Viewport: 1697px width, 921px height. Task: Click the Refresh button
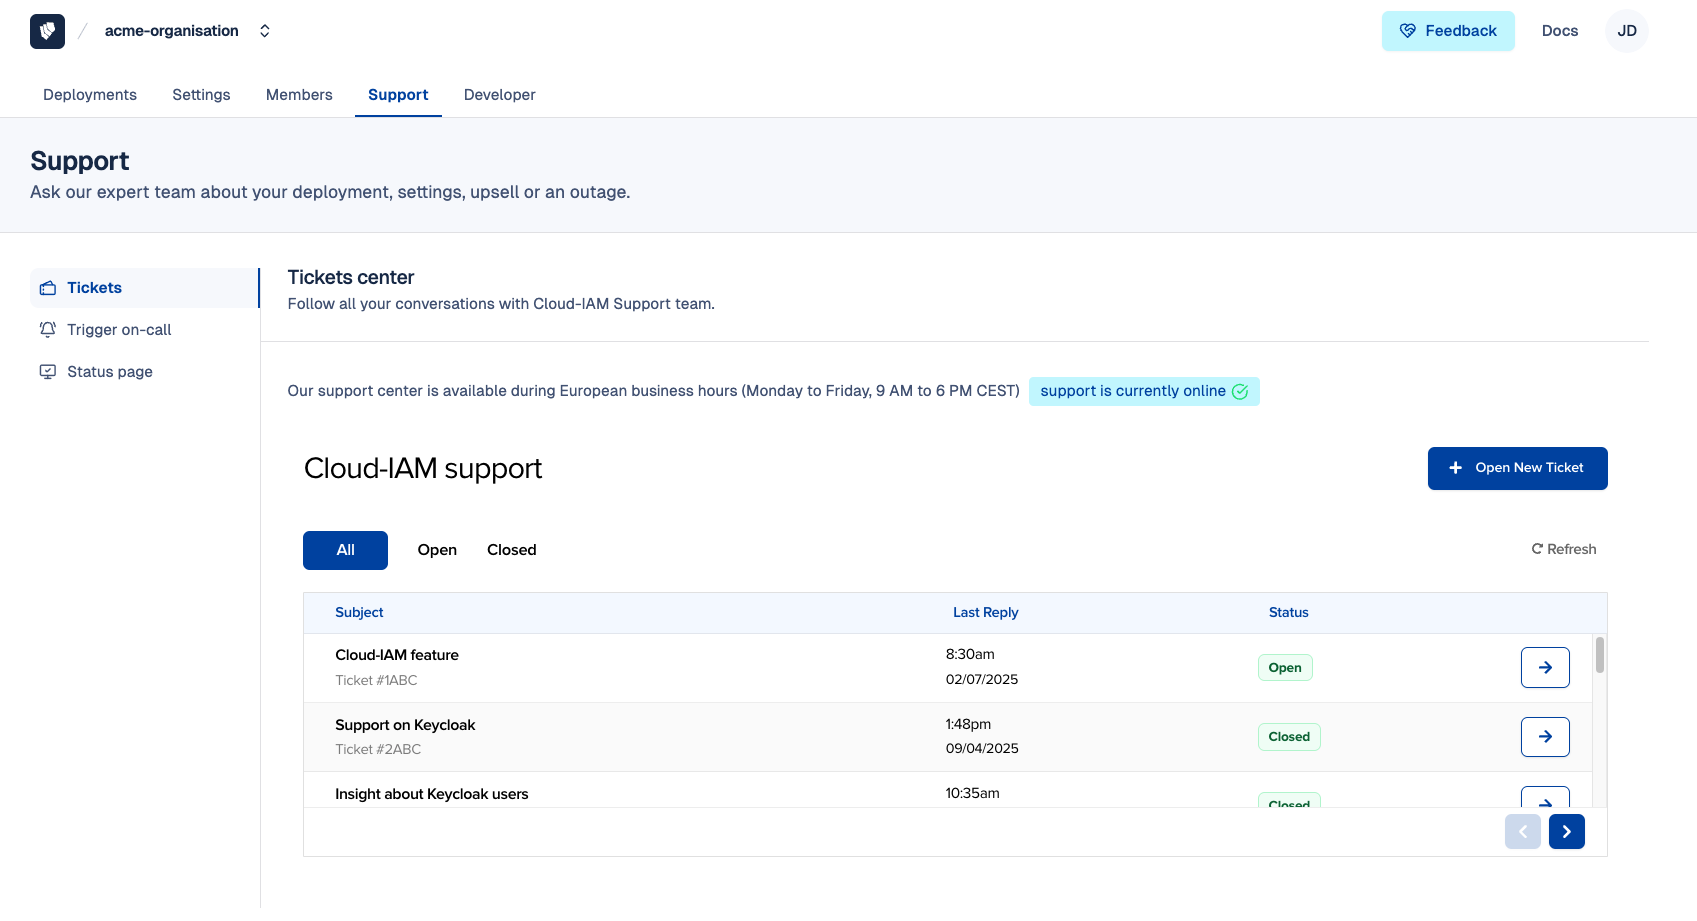(1564, 549)
